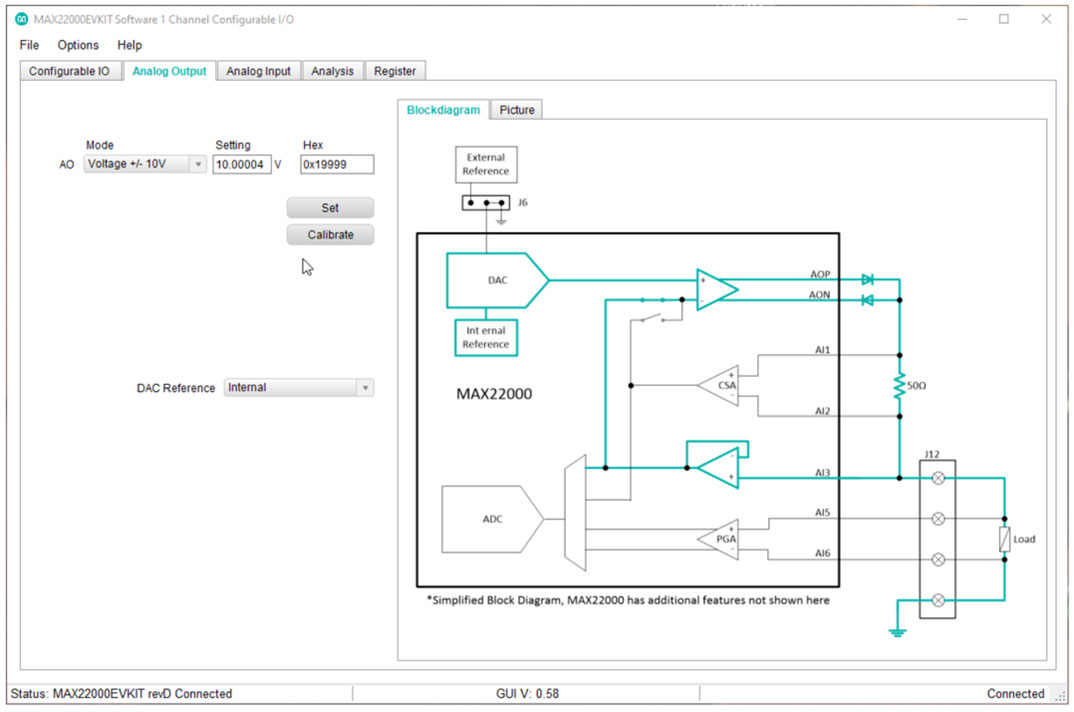This screenshot has height=712, width=1074.
Task: Click the J6 jumper symbol
Action: pyautogui.click(x=485, y=202)
